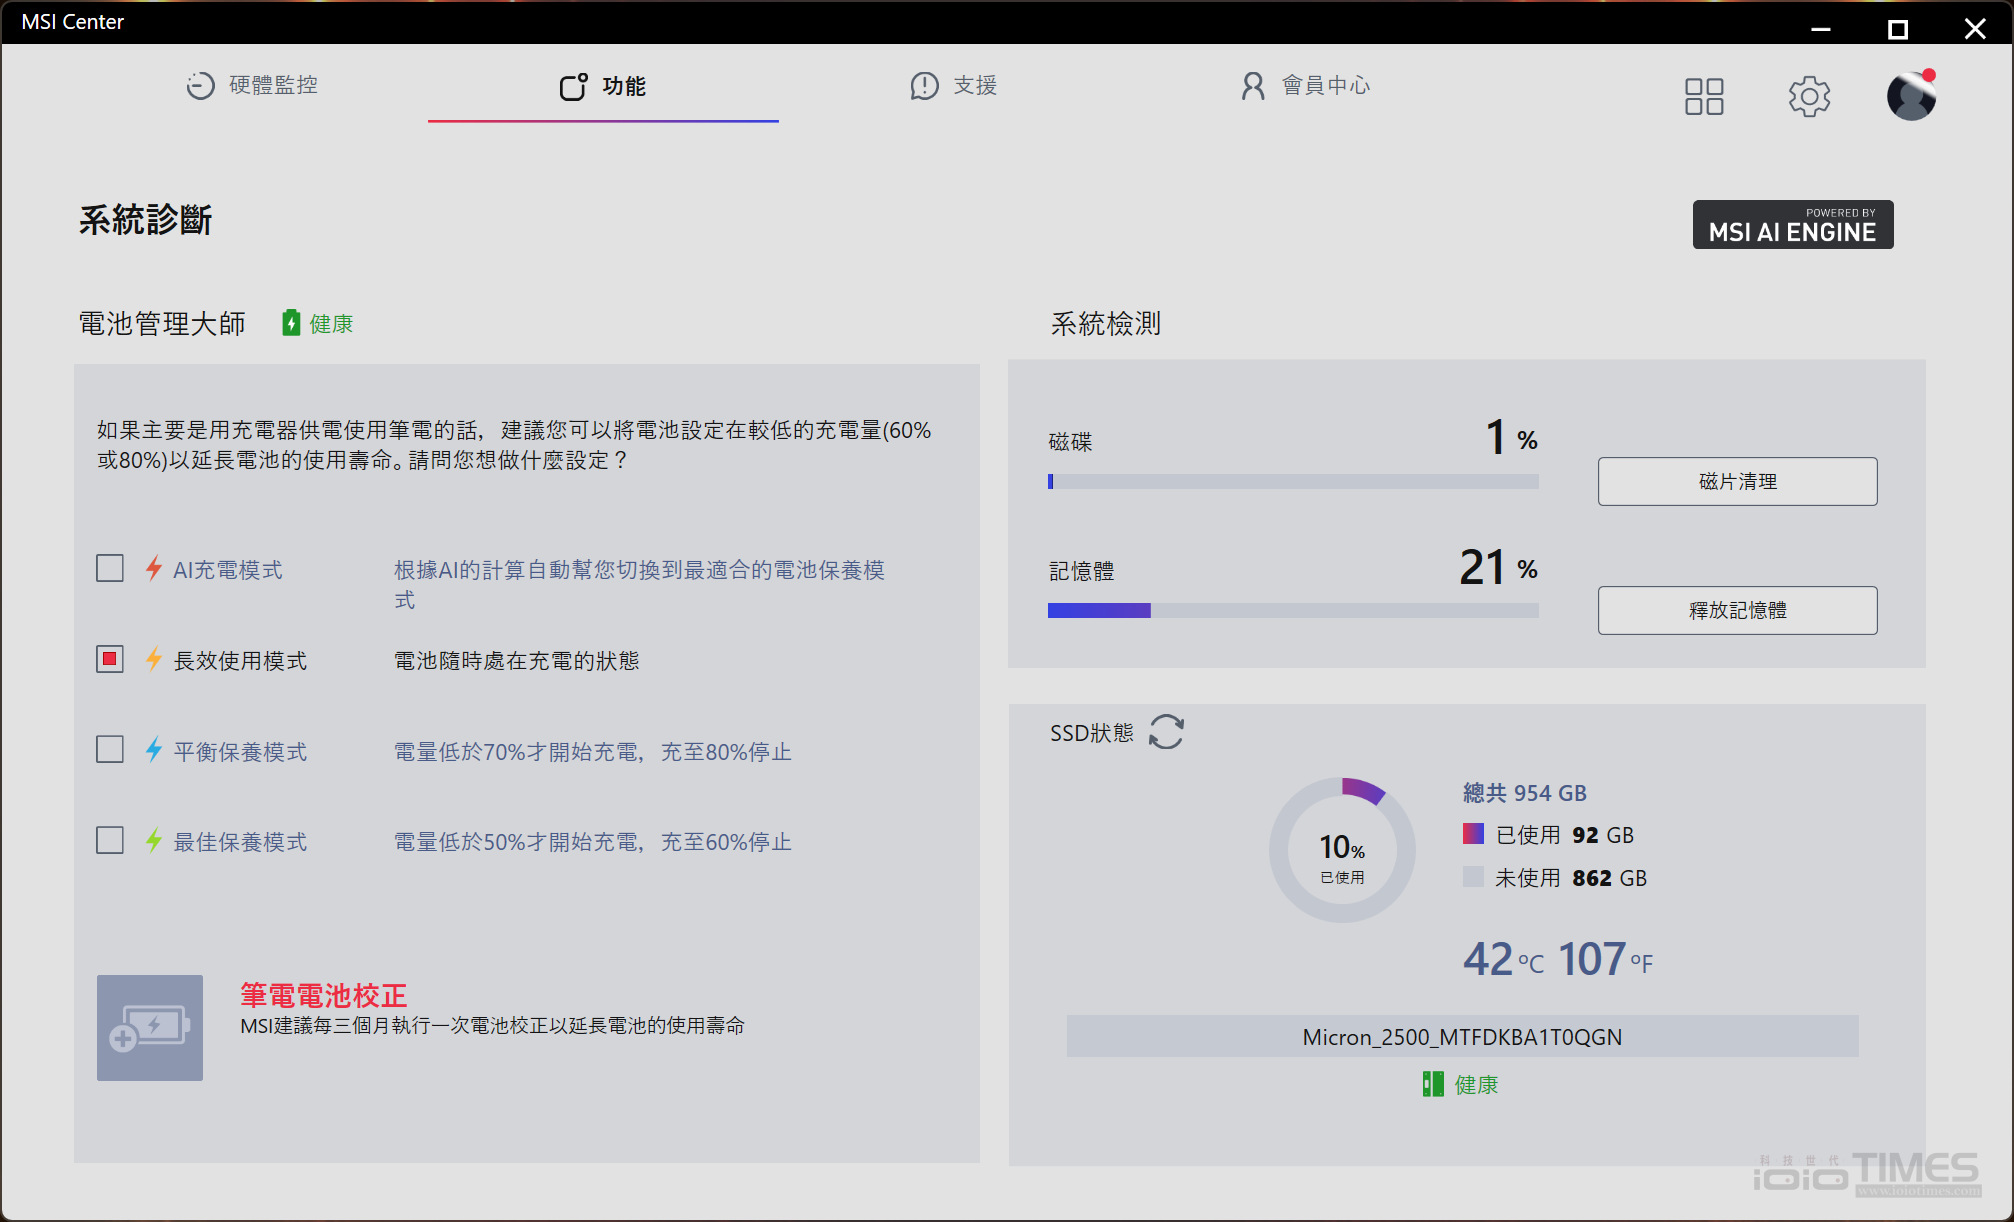
Task: Click the AI充電模式 red lightning icon
Action: (153, 569)
